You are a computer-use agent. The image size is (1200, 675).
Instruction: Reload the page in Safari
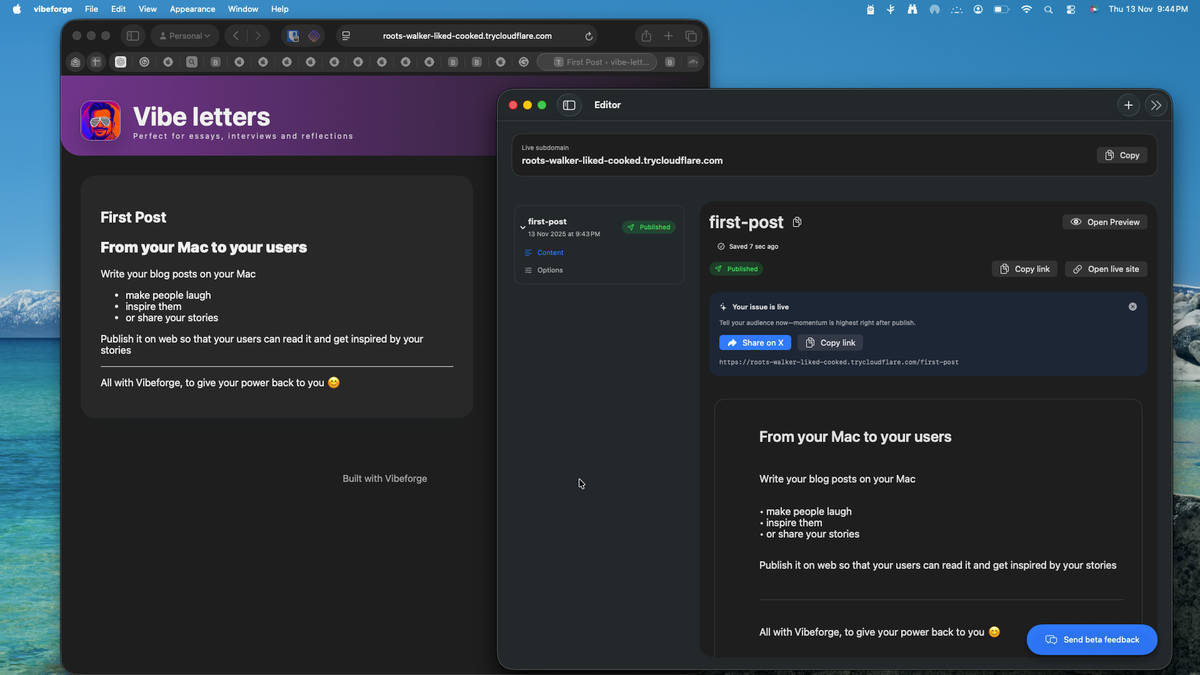589,36
